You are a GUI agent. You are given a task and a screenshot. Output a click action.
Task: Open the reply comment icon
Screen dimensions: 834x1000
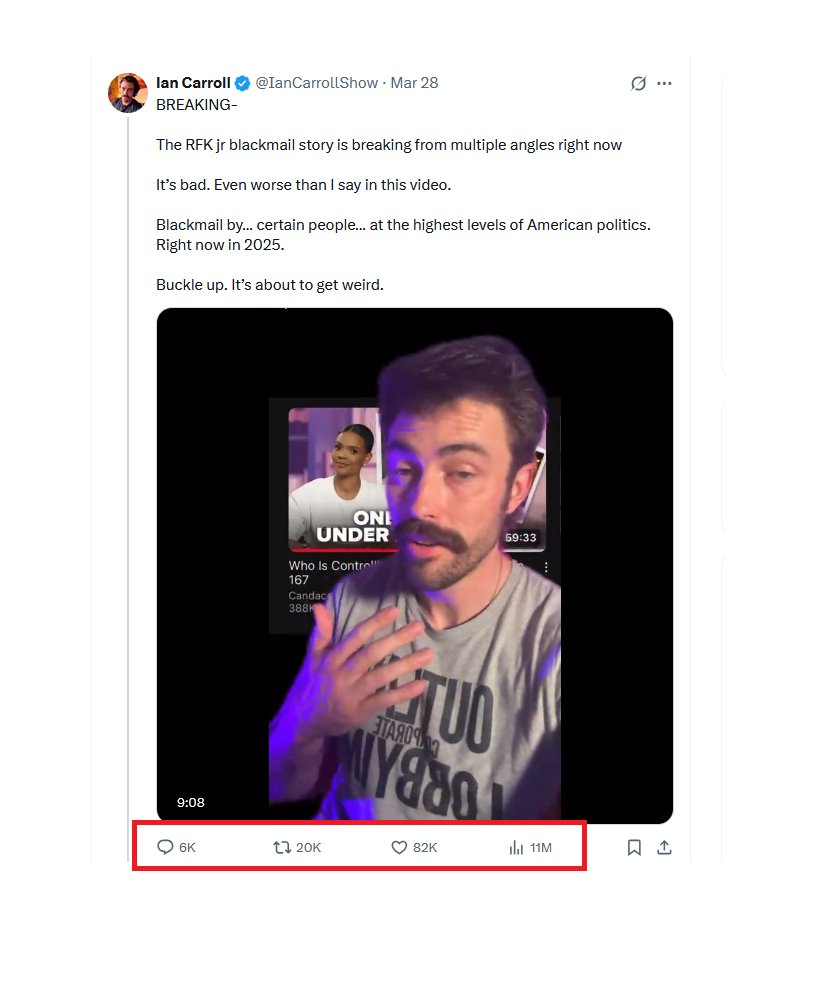pyautogui.click(x=165, y=847)
